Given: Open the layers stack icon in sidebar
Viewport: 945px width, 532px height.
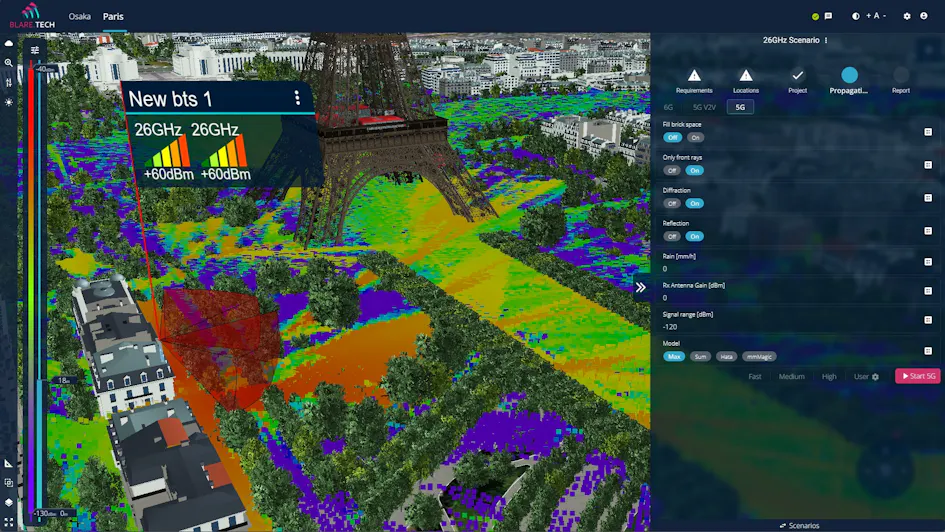Looking at the screenshot, I should point(8,502).
